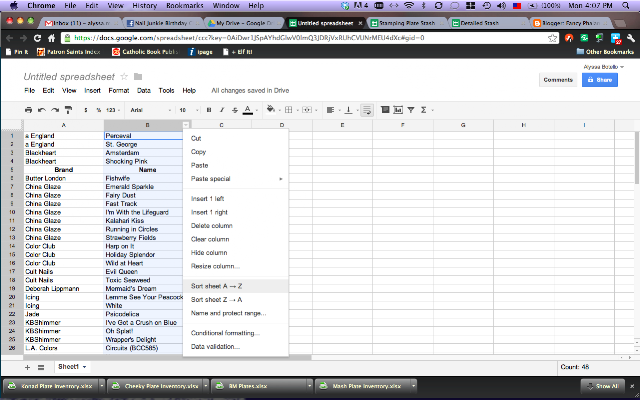The height and width of the screenshot is (400, 640).
Task: Switch to Stamping Plate Stash browser tab
Action: point(407,23)
